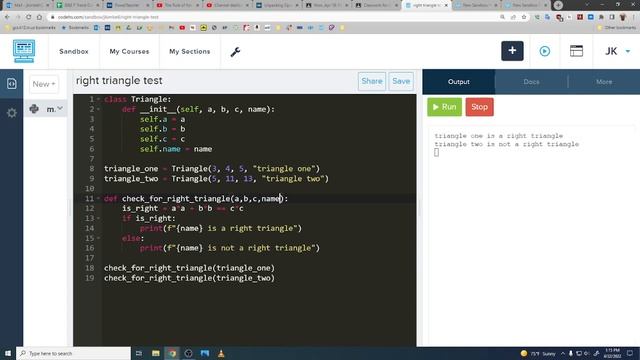Go to Sandbox page
640x360 pixels.
pyautogui.click(x=74, y=51)
